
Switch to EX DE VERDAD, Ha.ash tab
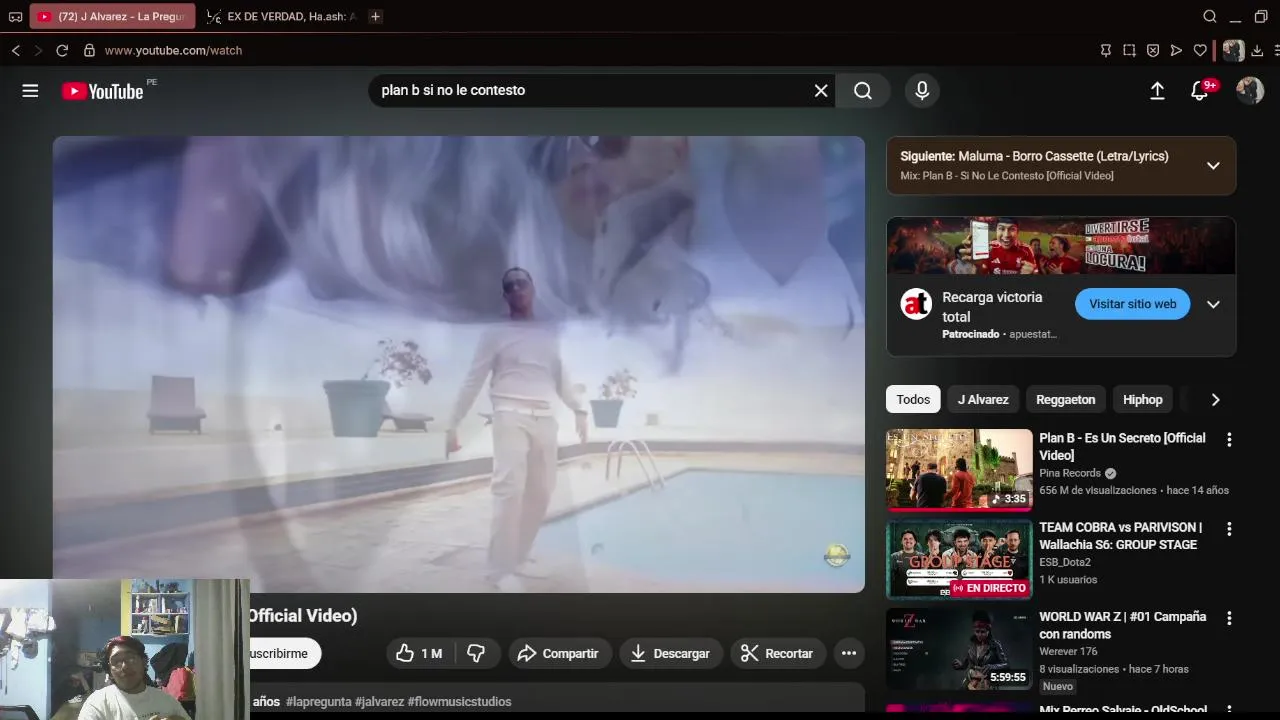281,16
